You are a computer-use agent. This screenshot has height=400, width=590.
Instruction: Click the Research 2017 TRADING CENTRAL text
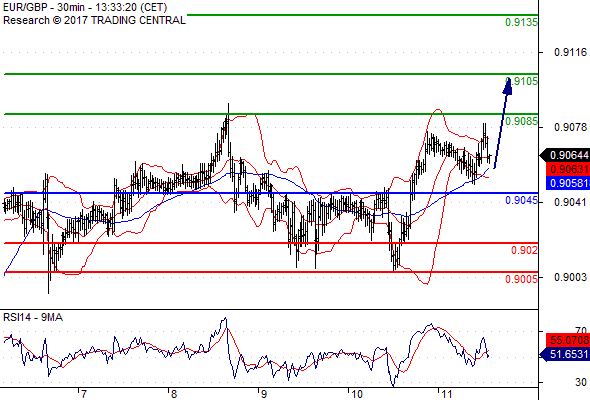tap(94, 20)
